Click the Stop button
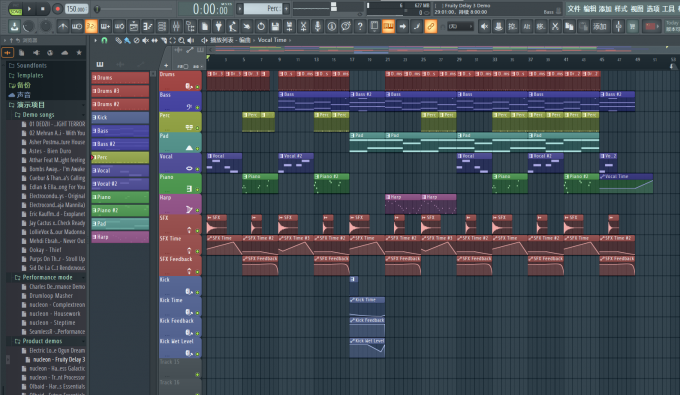The image size is (680, 395). pyautogui.click(x=42, y=9)
